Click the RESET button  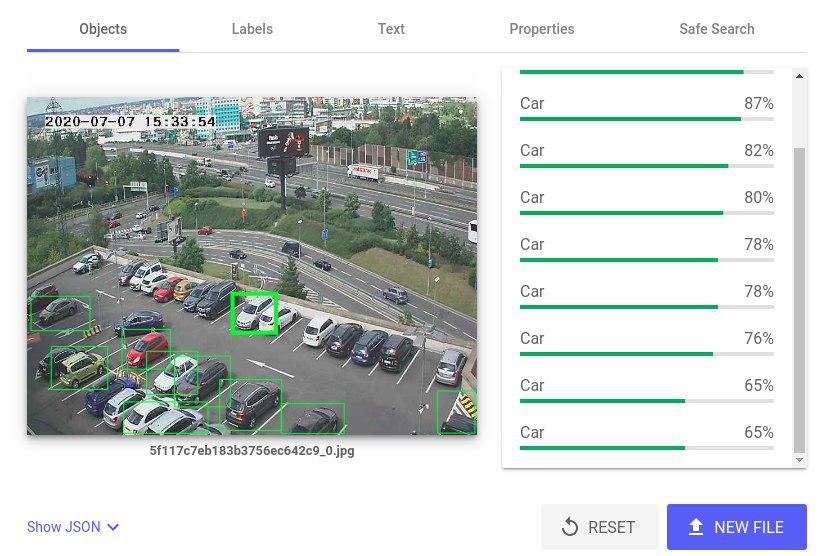(x=599, y=527)
